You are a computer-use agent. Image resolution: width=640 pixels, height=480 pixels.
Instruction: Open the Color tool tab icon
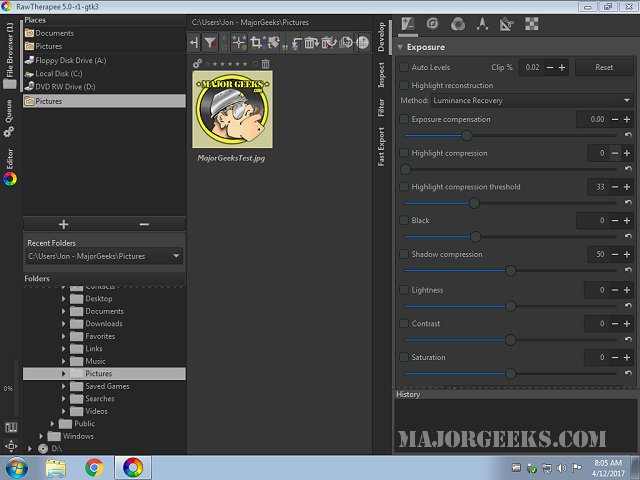(x=458, y=24)
